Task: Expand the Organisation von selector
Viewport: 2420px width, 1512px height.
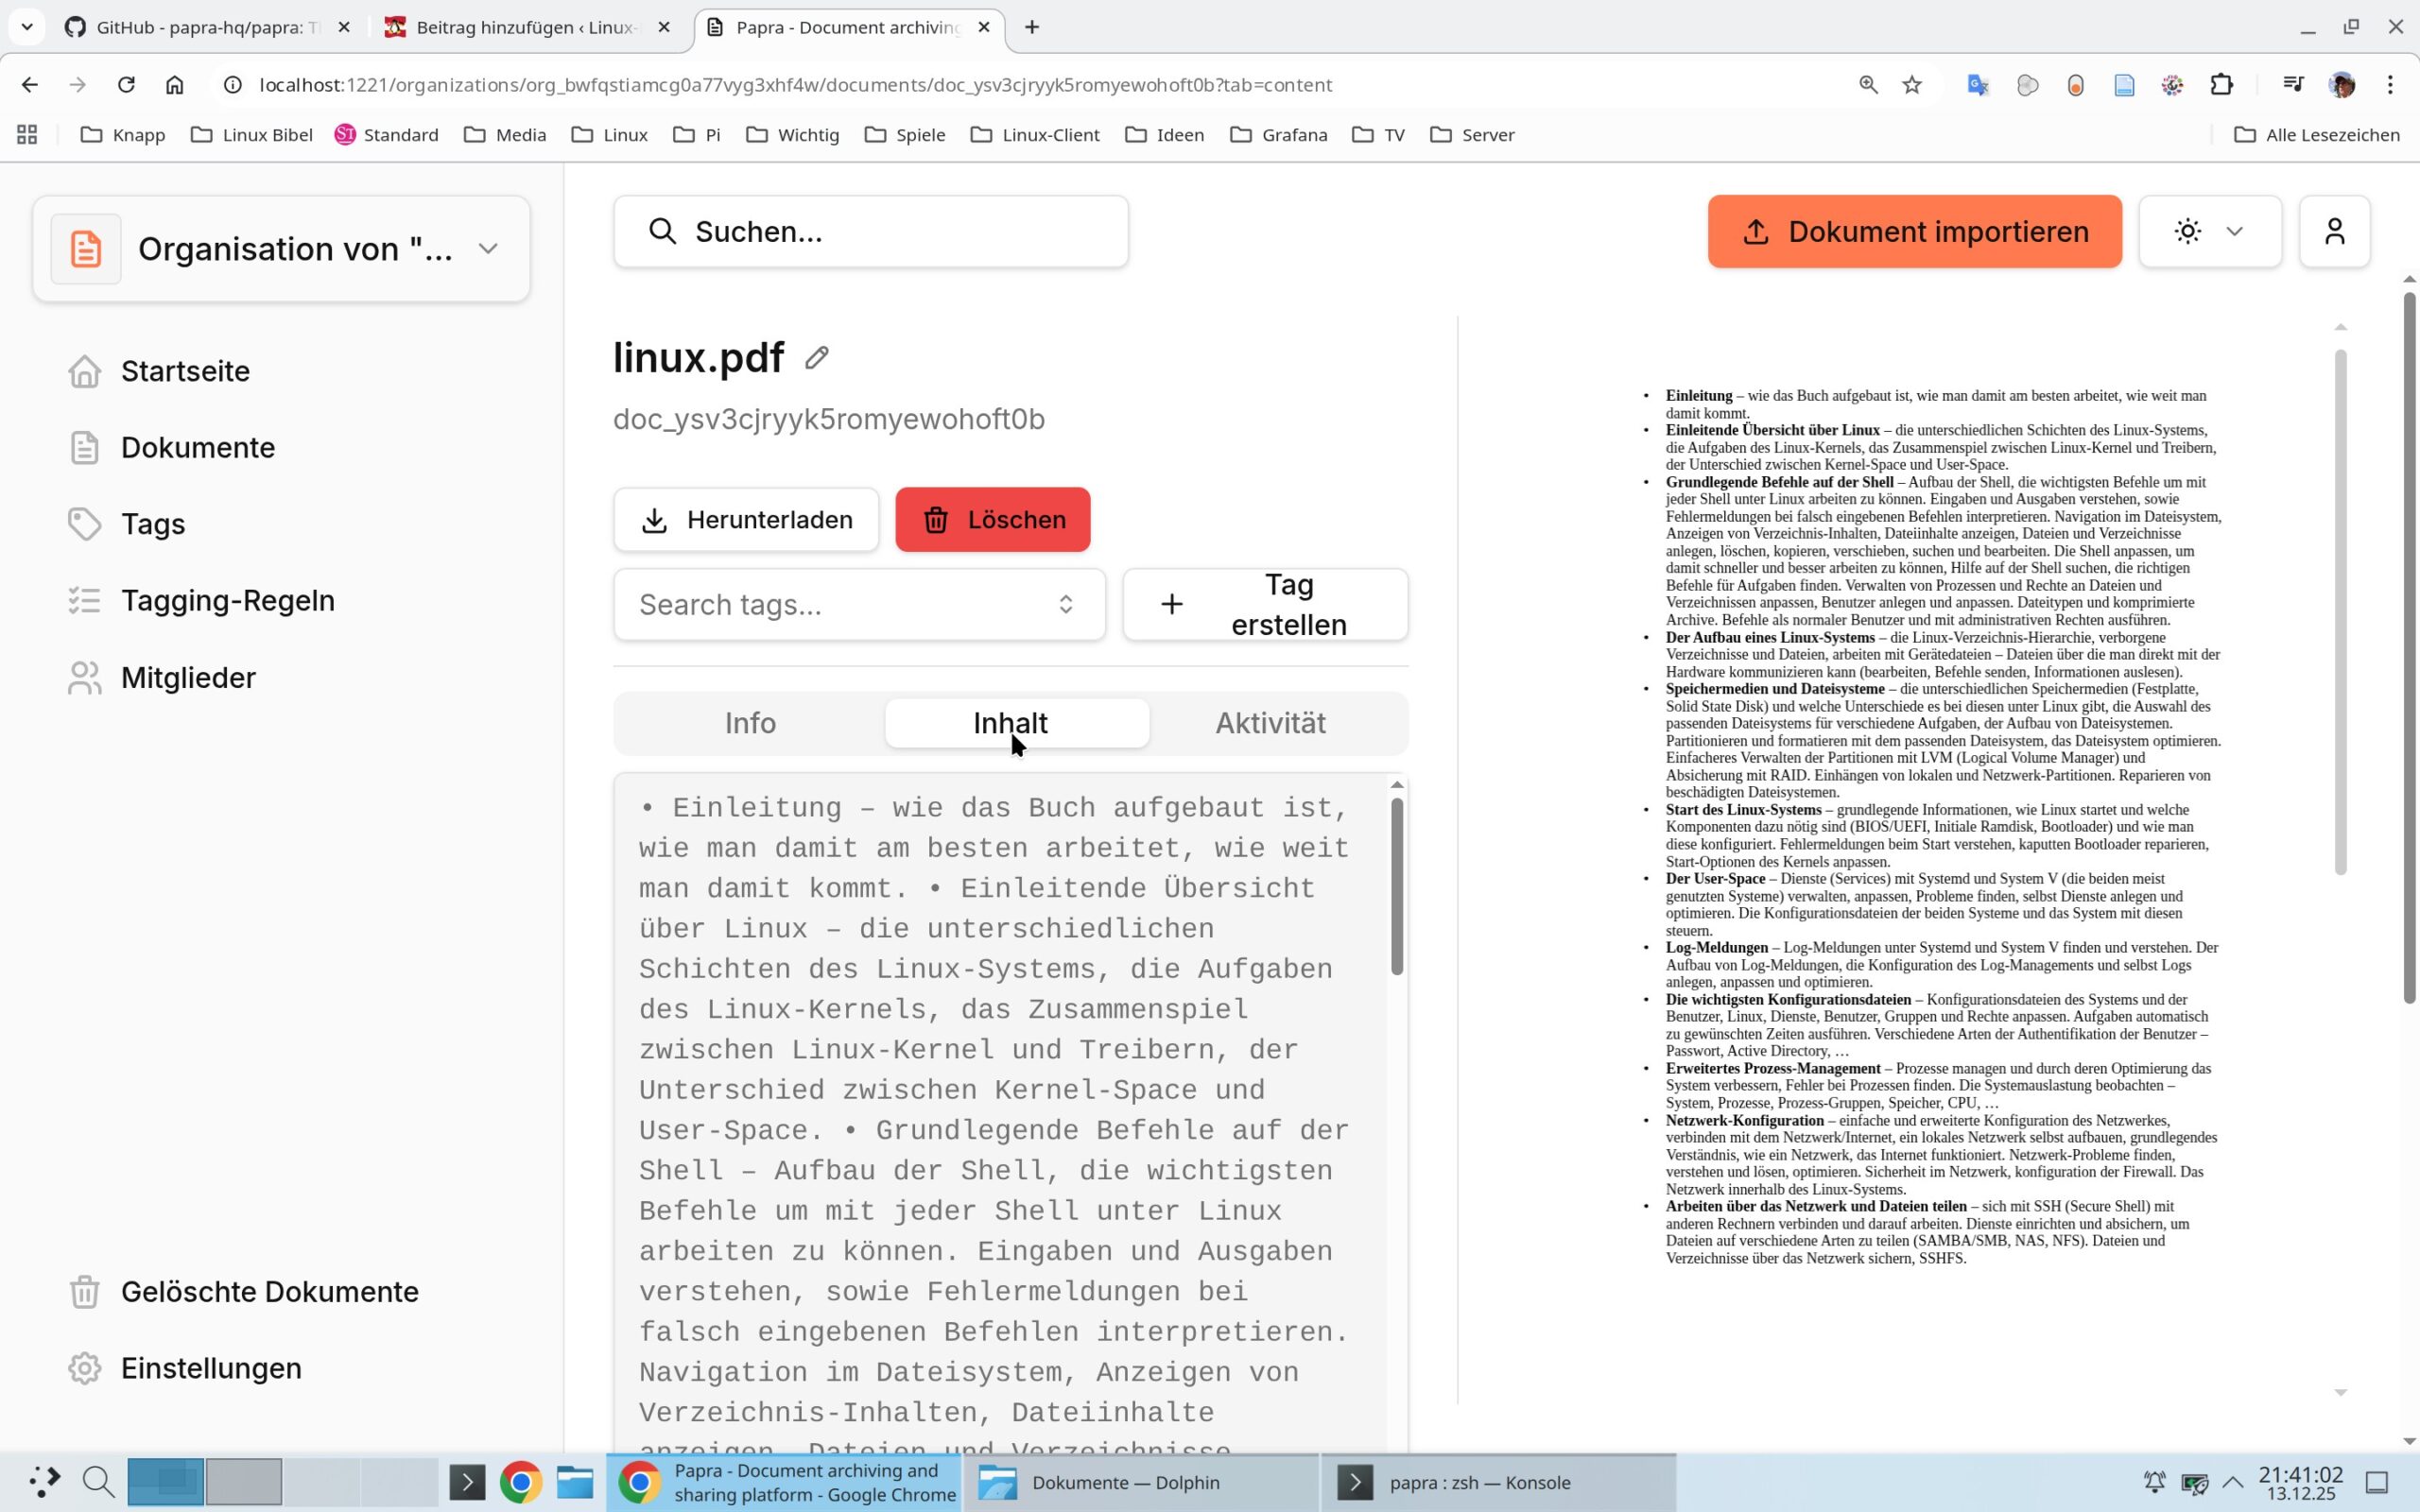Action: click(x=281, y=249)
